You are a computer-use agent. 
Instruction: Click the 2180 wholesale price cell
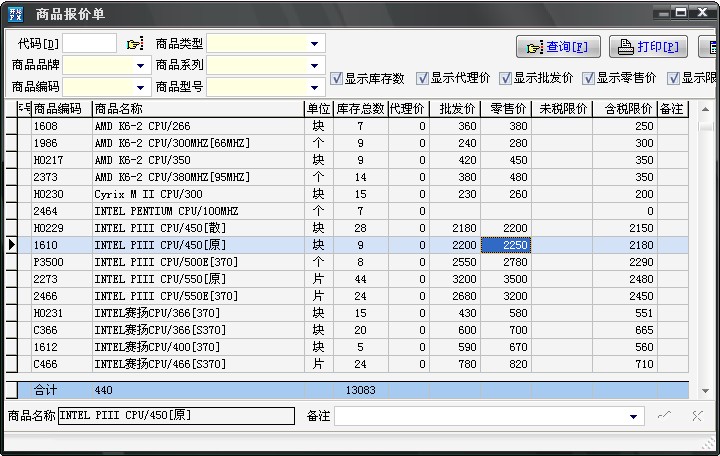[x=455, y=228]
